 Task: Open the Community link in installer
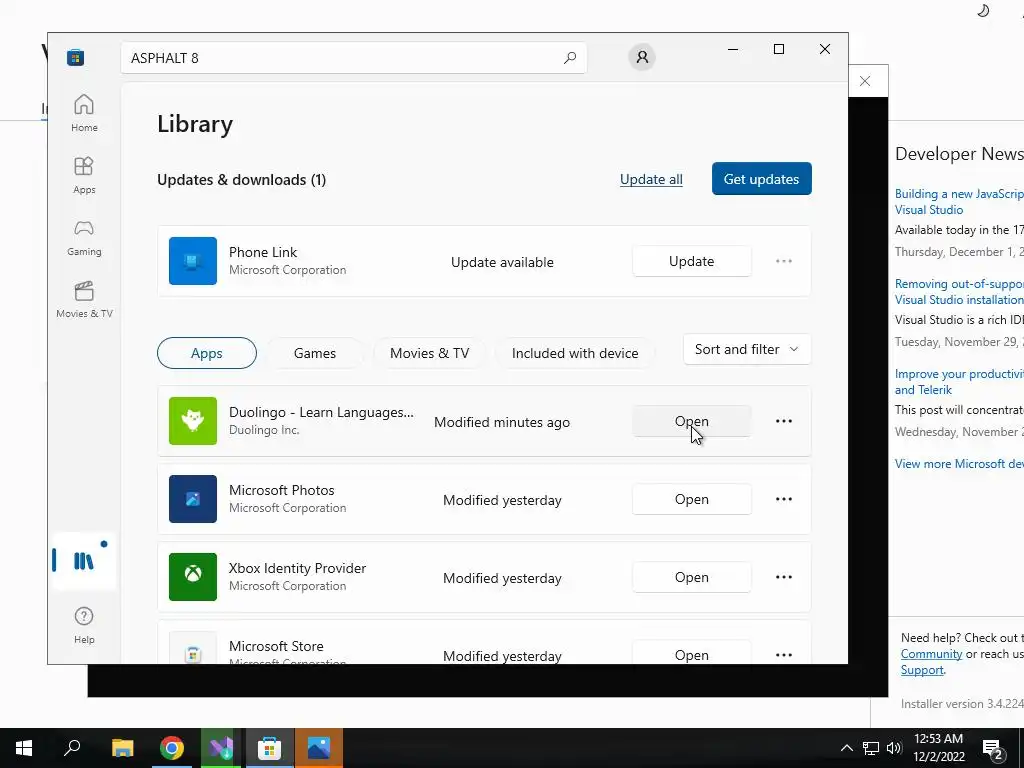click(x=931, y=654)
